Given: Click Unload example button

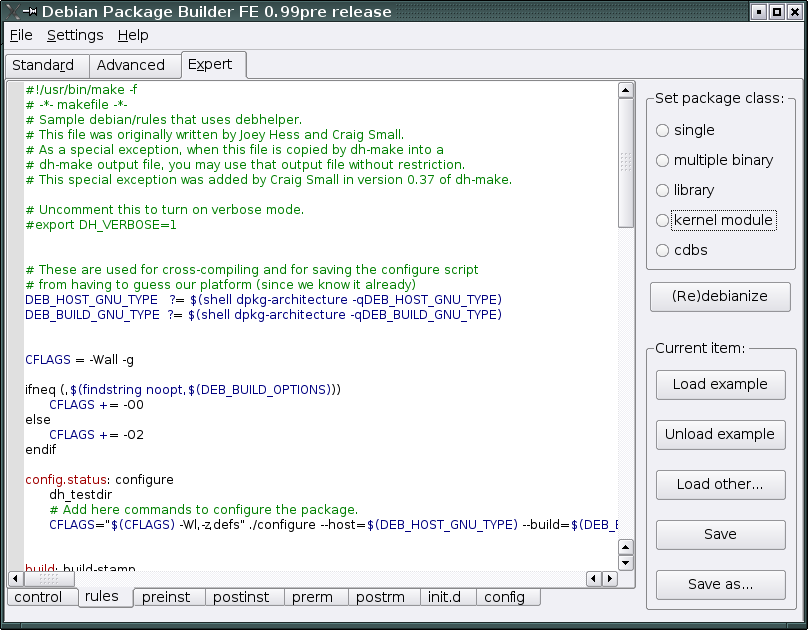Looking at the screenshot, I should click(x=720, y=435).
